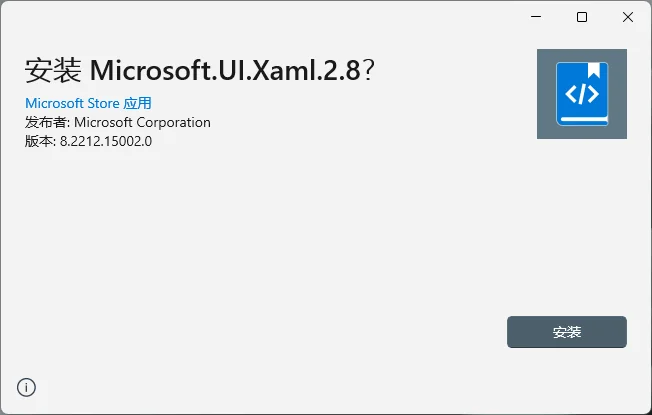Show package info via the circled i icon
This screenshot has width=652, height=415.
tap(26, 388)
